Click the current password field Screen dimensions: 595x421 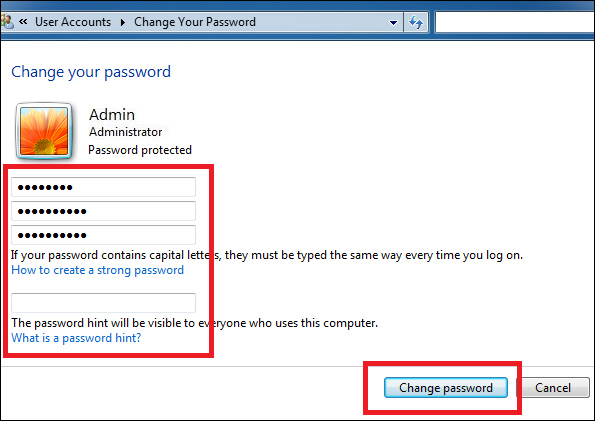tap(104, 187)
